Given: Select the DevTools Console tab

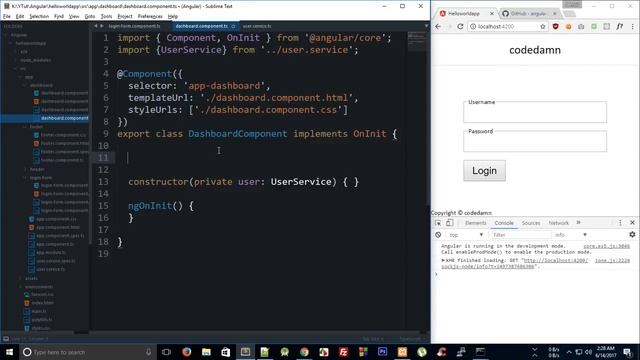Looking at the screenshot, I should (x=504, y=223).
